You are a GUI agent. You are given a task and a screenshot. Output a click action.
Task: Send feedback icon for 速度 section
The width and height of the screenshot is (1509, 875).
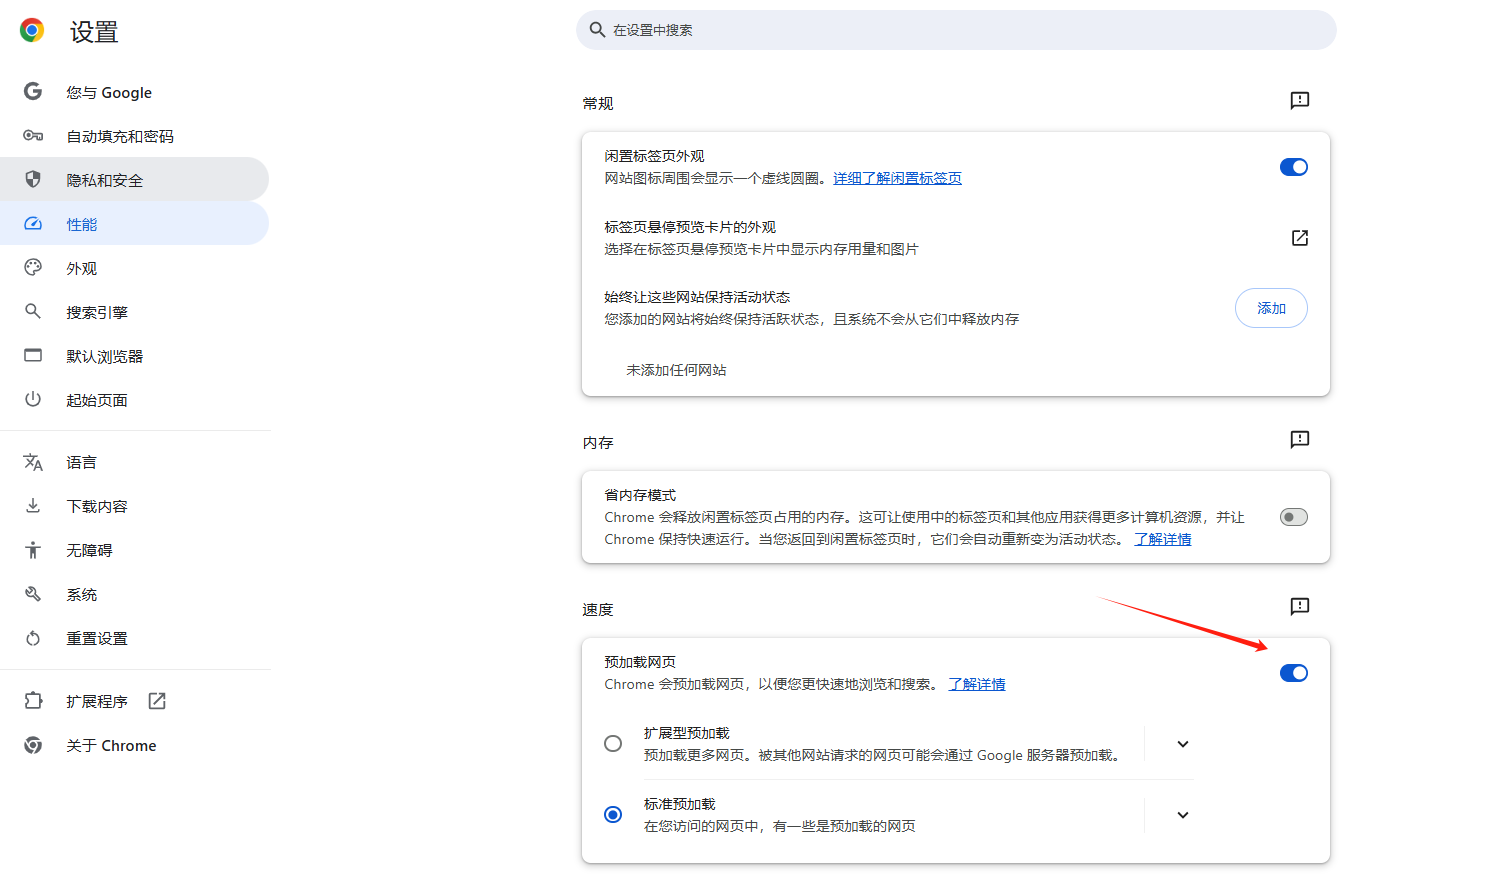[x=1300, y=607]
